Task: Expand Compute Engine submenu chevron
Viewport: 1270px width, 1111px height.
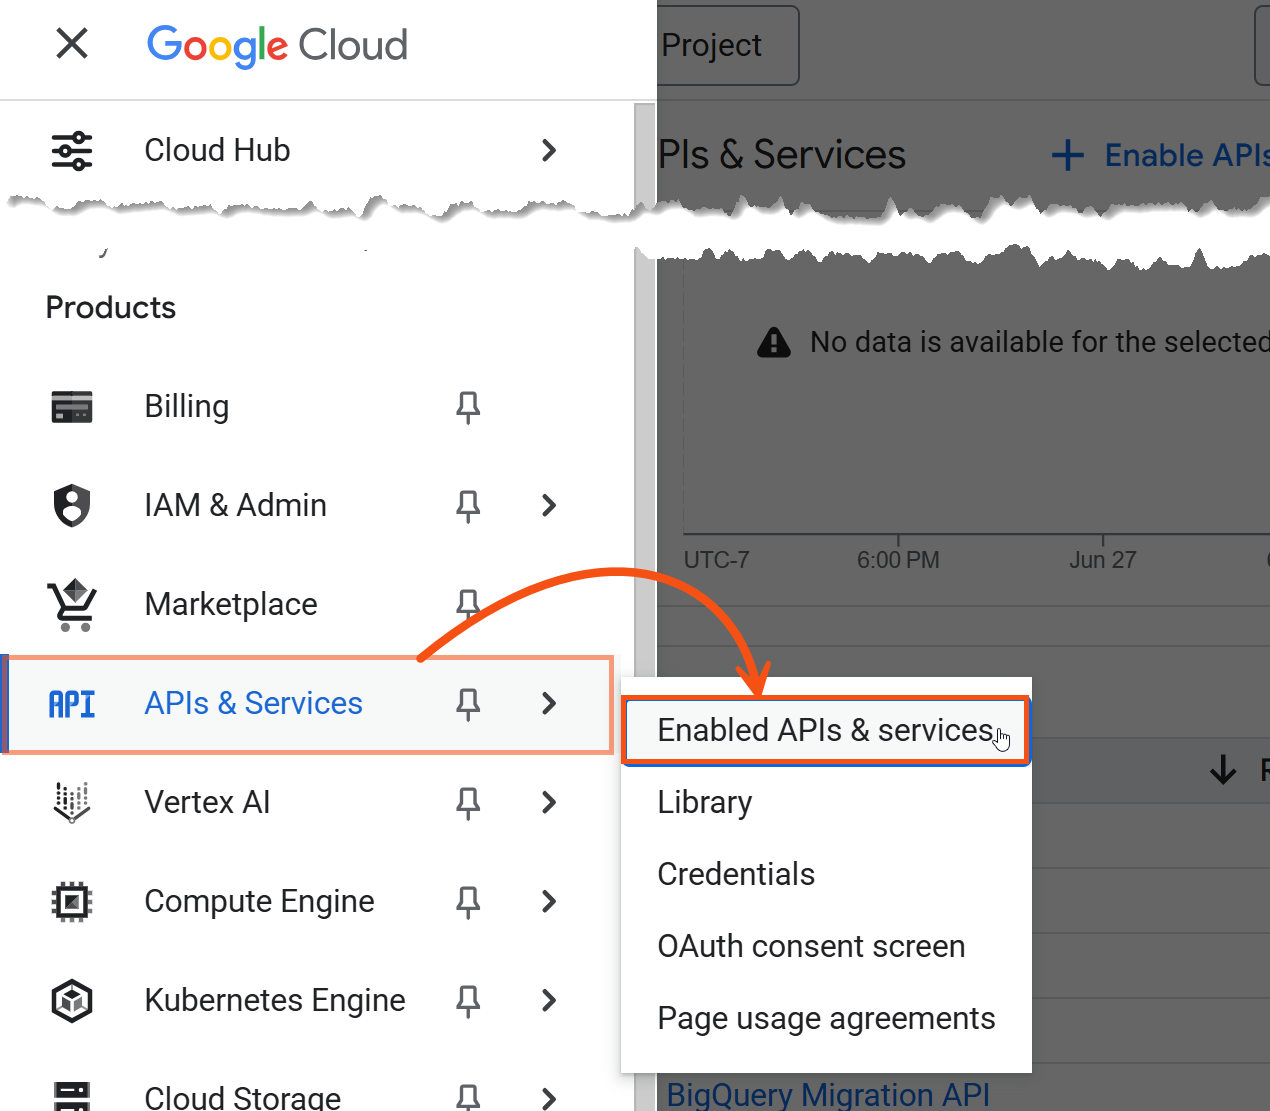Action: click(548, 901)
